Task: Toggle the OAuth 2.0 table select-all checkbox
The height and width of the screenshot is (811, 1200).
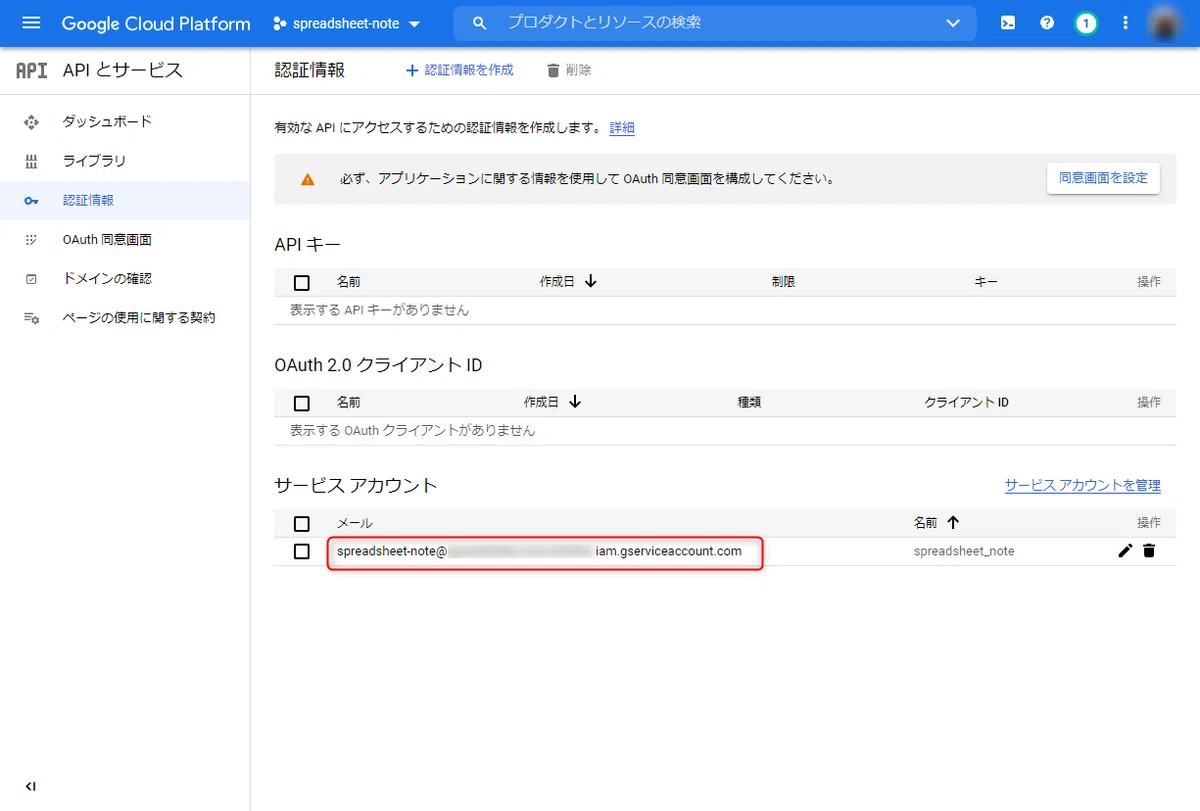Action: [x=302, y=403]
